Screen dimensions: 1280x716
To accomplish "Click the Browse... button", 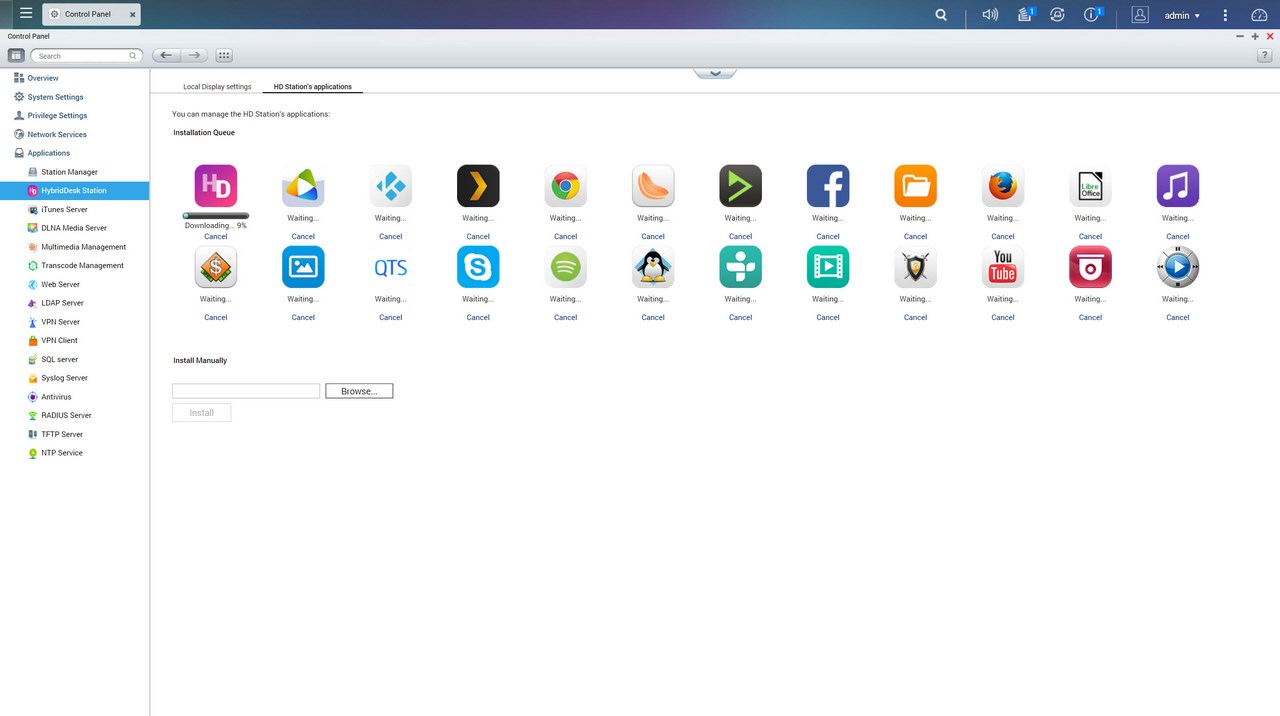I will click(x=359, y=391).
